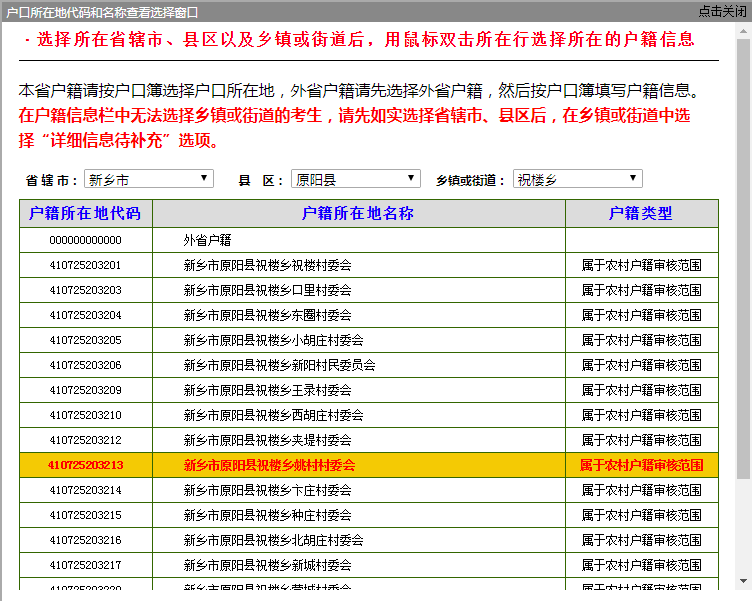Click 户籍类型 cell in 口里村委会 row
This screenshot has height=601, width=752.
click(x=642, y=290)
